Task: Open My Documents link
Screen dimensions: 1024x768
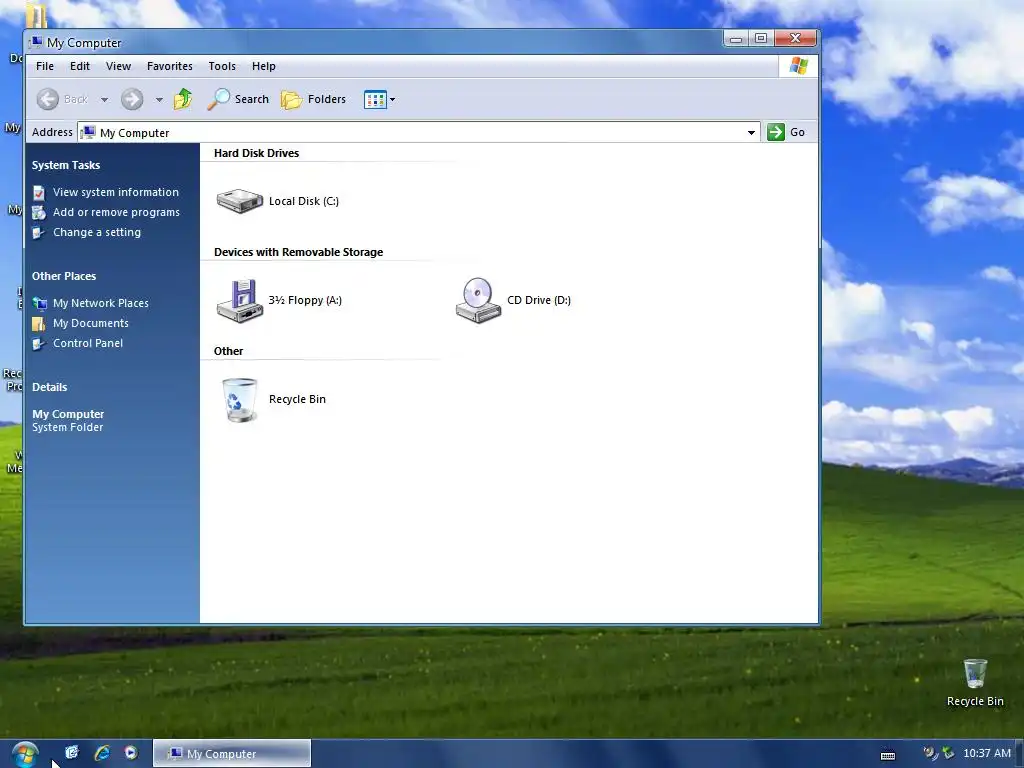Action: (91, 323)
